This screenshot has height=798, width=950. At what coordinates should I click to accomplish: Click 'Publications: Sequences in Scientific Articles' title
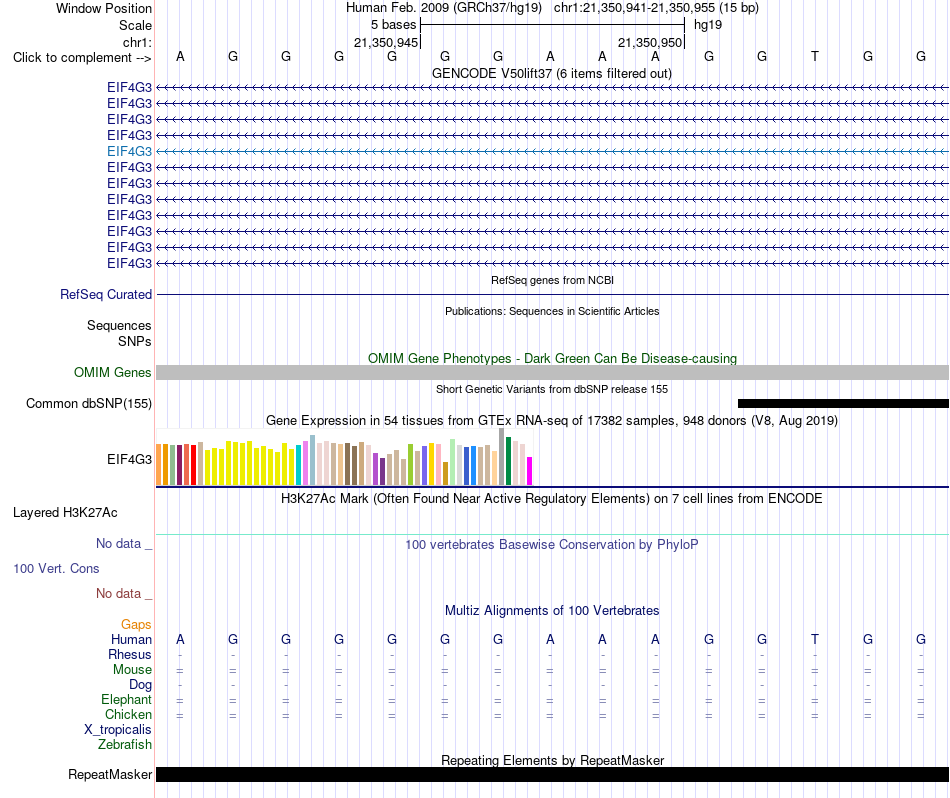[552, 311]
